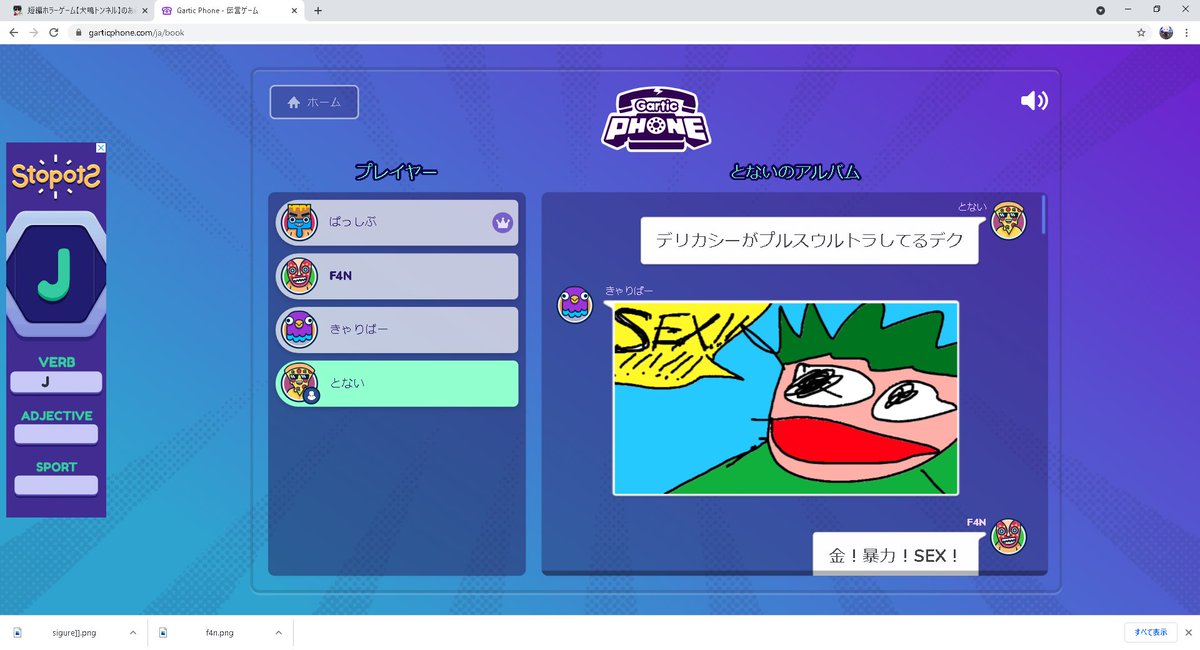Open the browser profile avatar
The height and width of the screenshot is (650, 1200).
tap(1166, 32)
